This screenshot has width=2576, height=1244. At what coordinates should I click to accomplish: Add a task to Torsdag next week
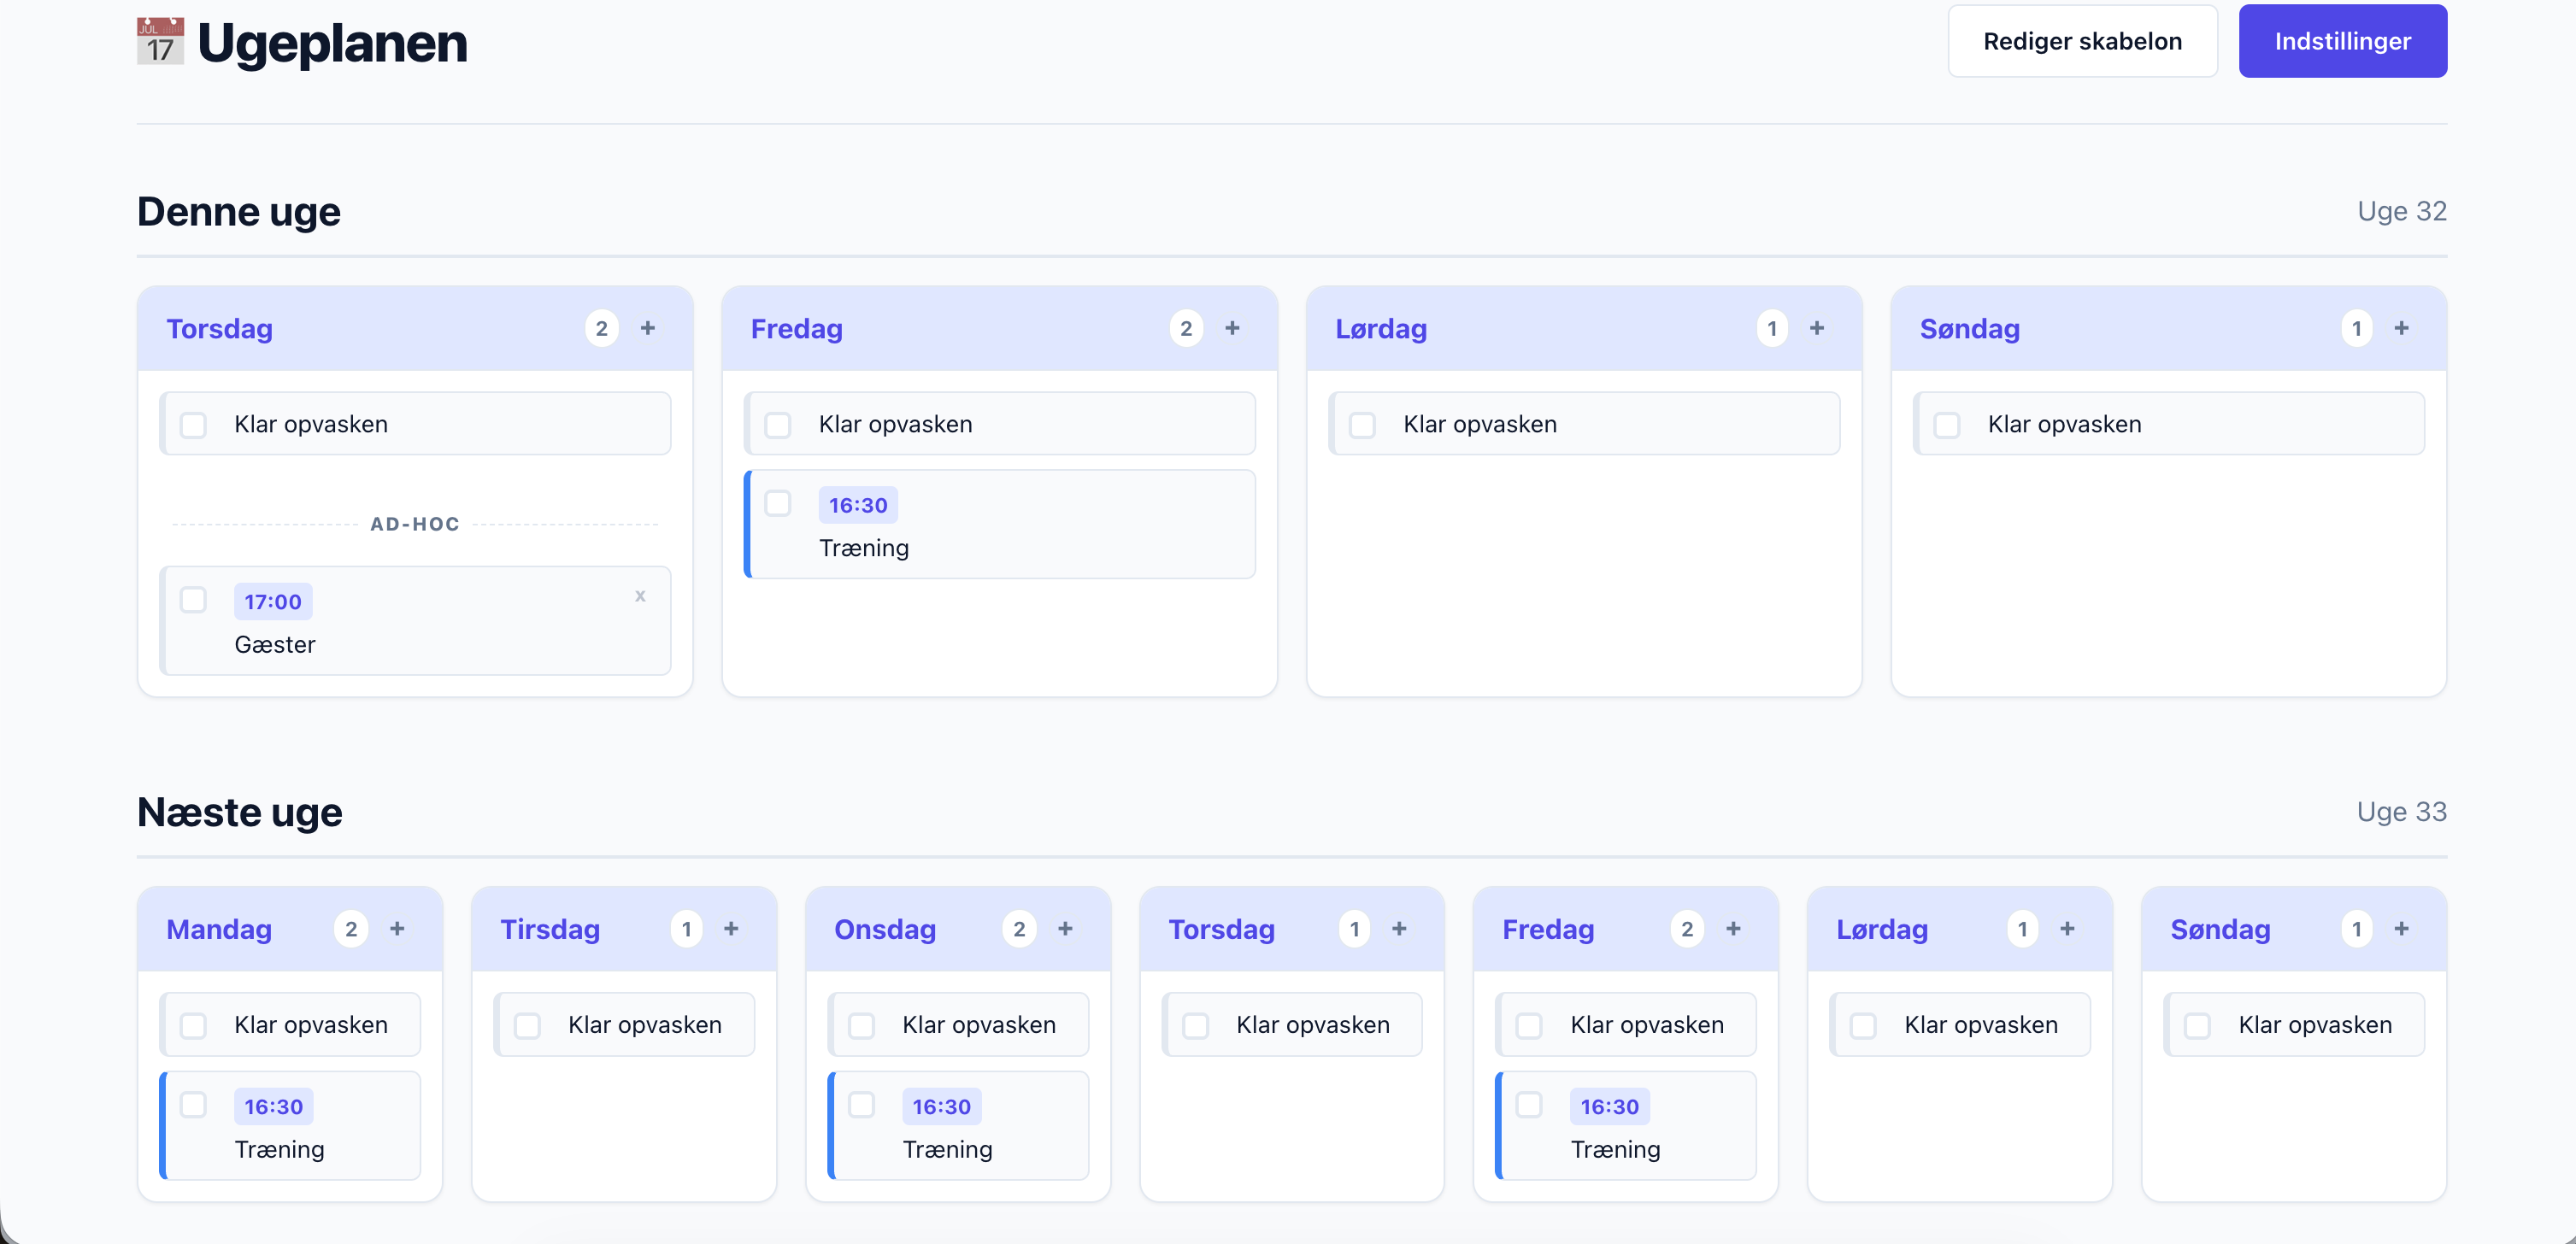(1399, 929)
